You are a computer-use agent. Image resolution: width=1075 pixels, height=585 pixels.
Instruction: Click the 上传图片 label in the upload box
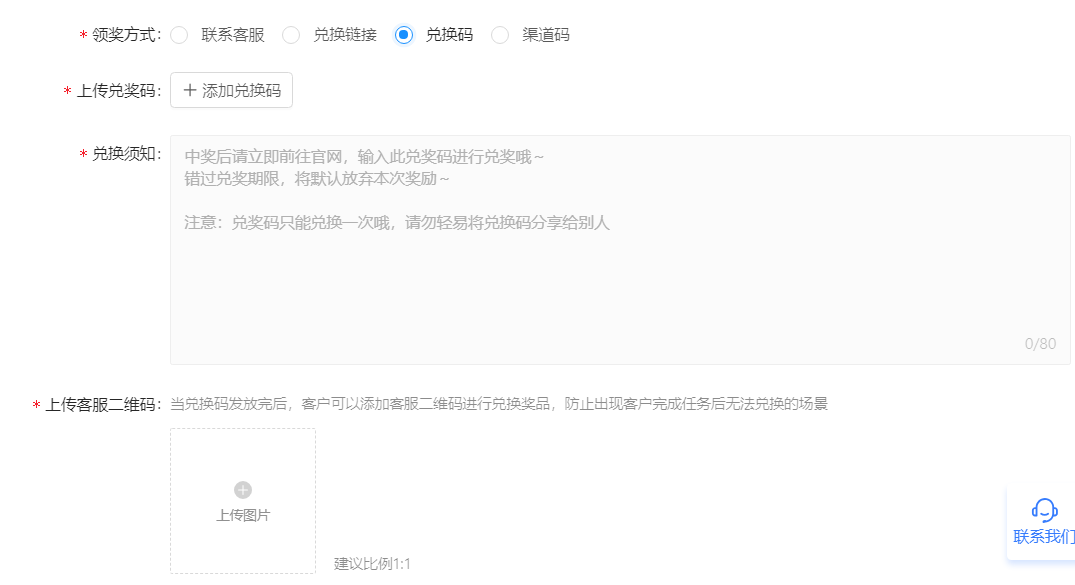(x=243, y=515)
